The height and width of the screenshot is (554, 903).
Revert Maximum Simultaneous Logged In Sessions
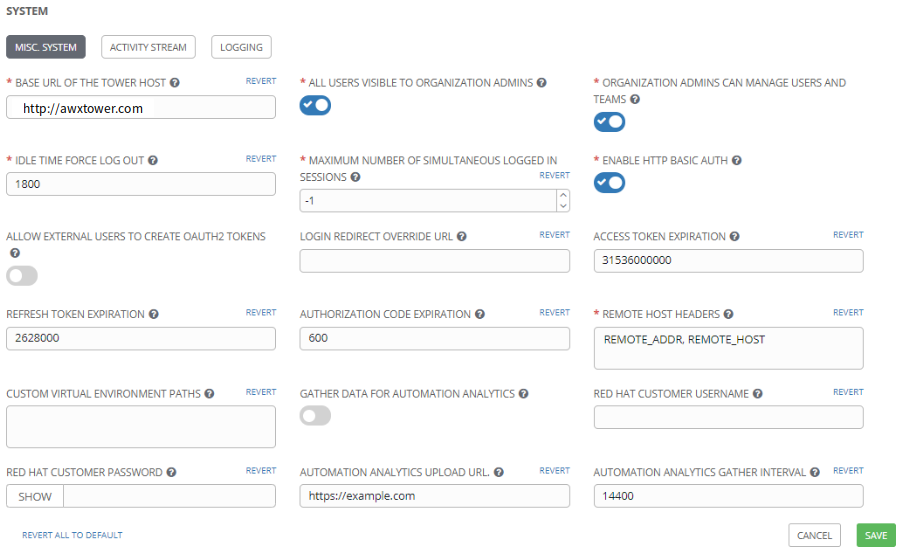pyautogui.click(x=555, y=175)
